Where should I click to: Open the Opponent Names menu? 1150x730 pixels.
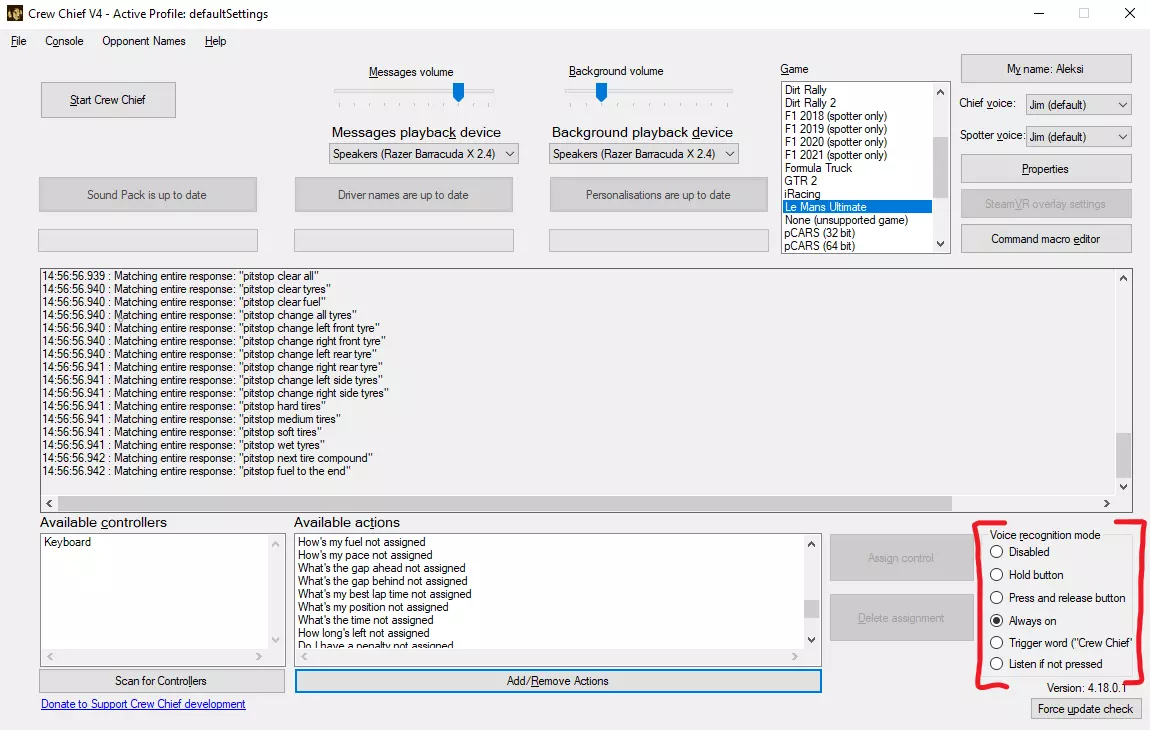[144, 41]
